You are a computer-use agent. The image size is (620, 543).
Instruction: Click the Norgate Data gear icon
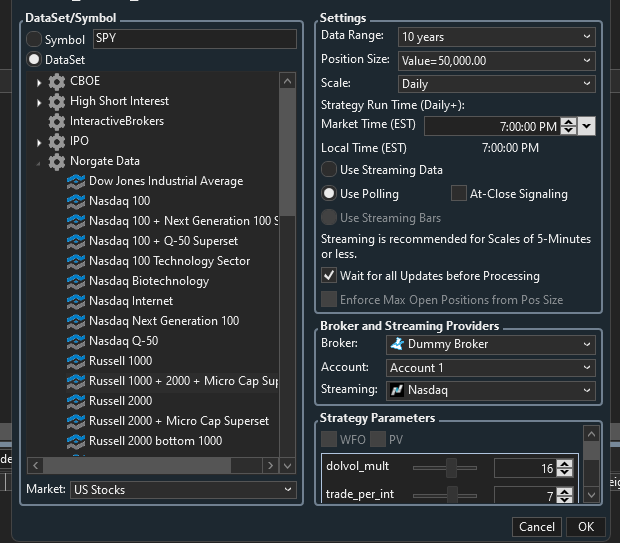(57, 162)
